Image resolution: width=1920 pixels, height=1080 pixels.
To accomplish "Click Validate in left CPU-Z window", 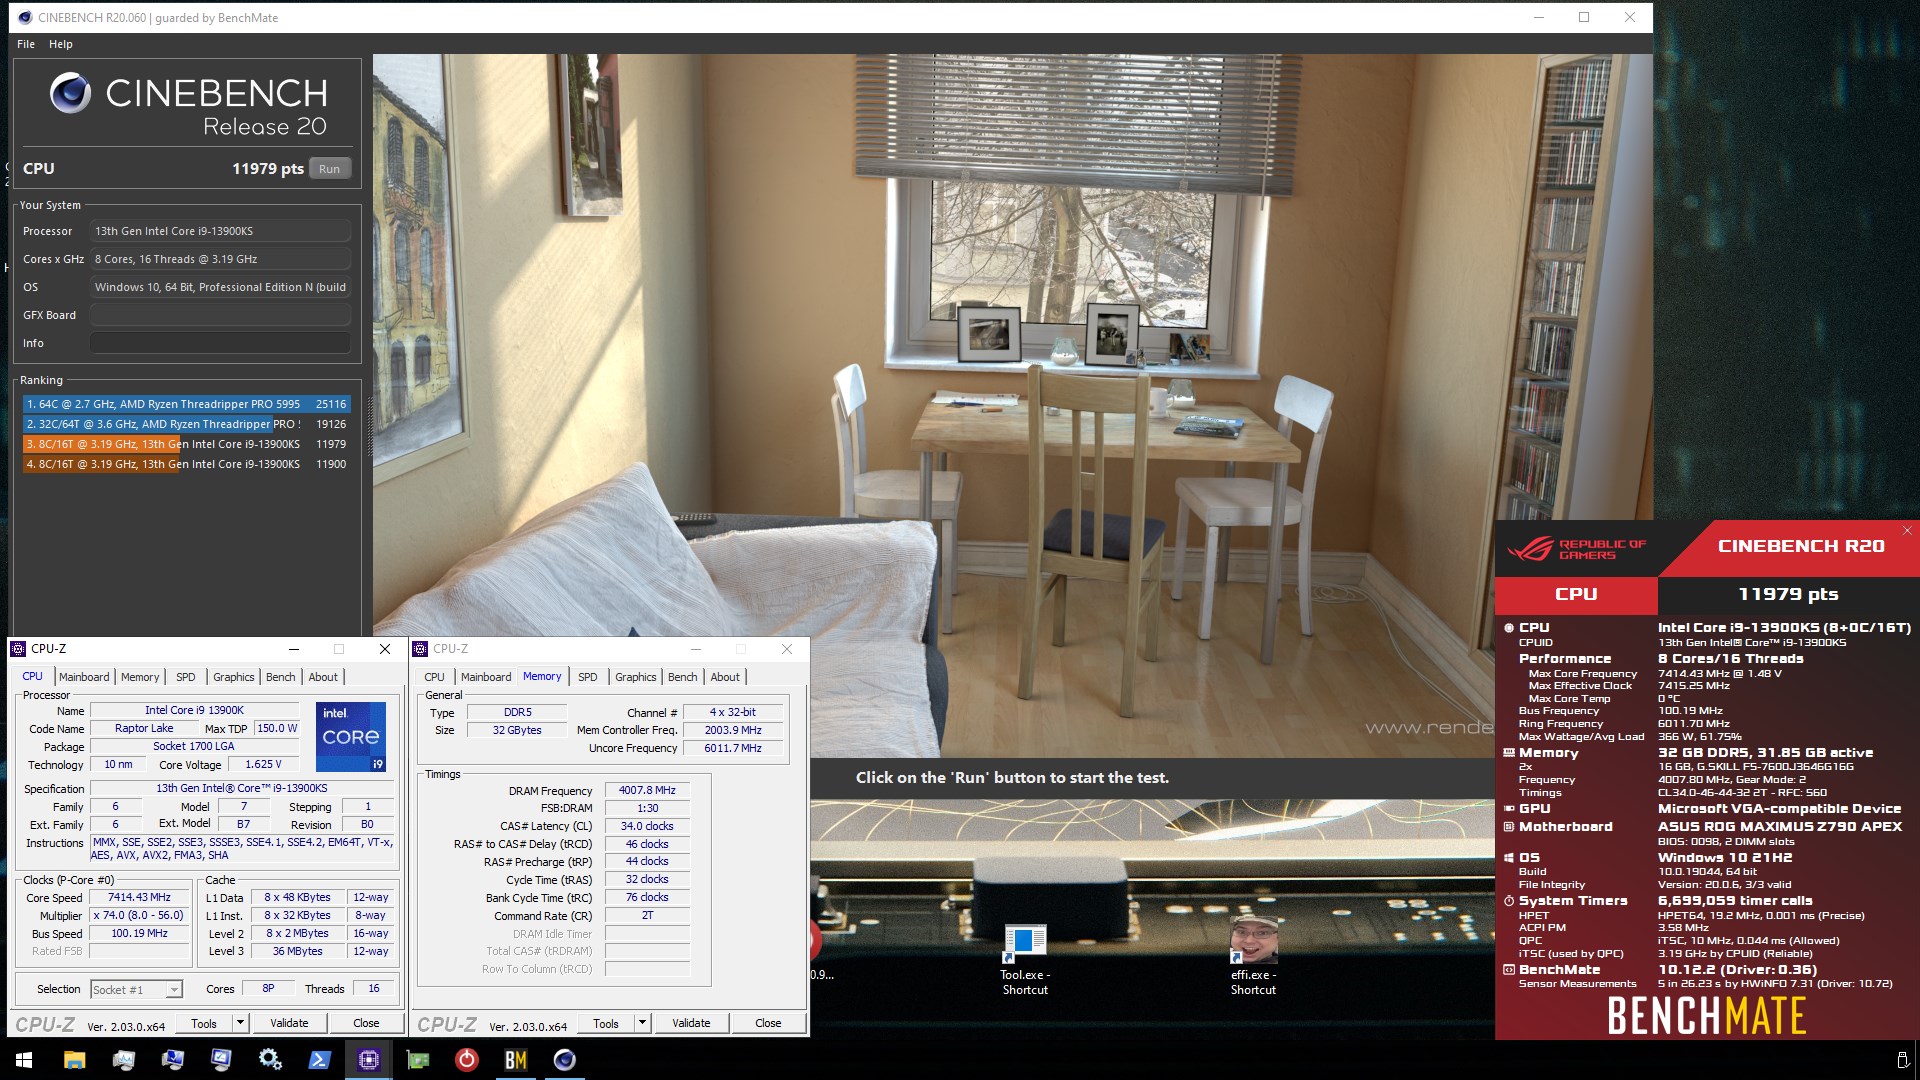I will [289, 1023].
